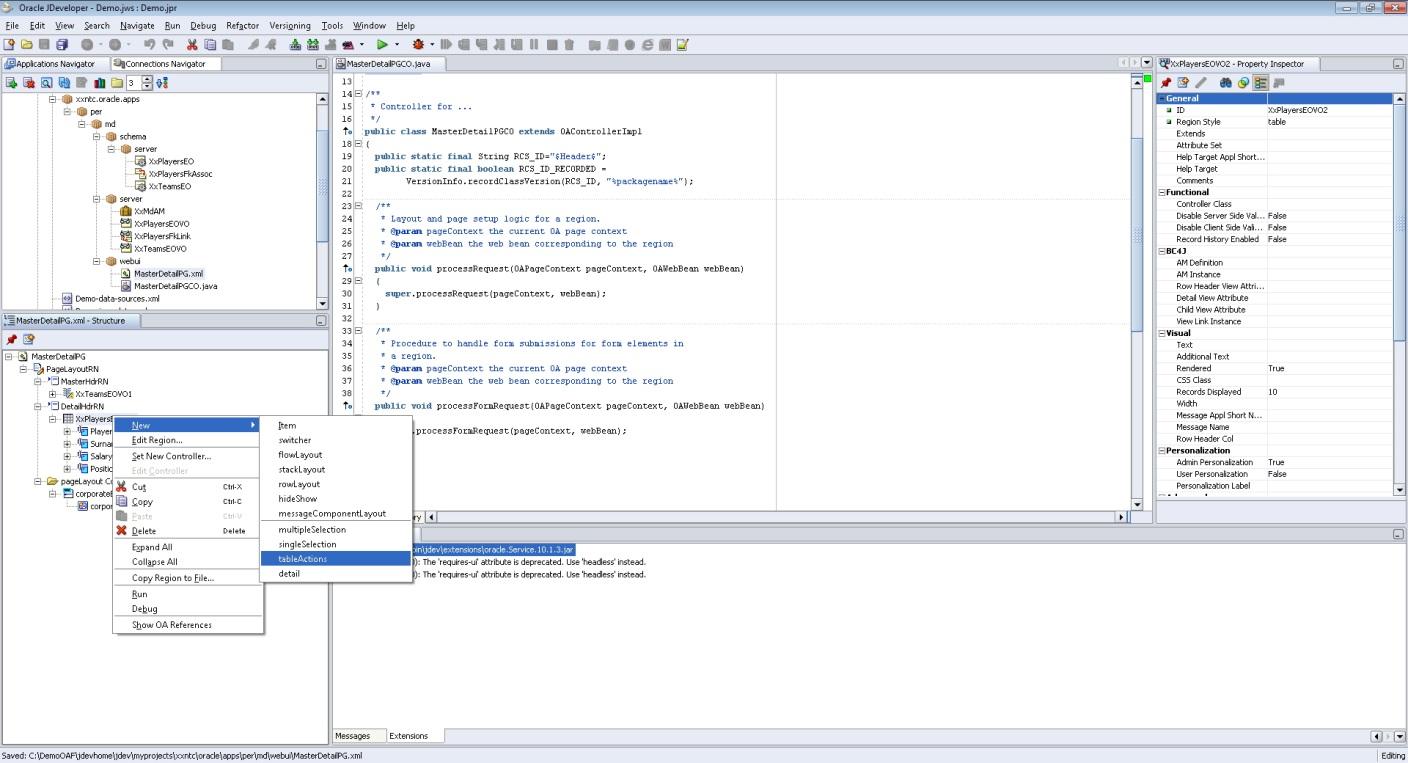
Task: Click the red Debug bug icon
Action: click(418, 44)
